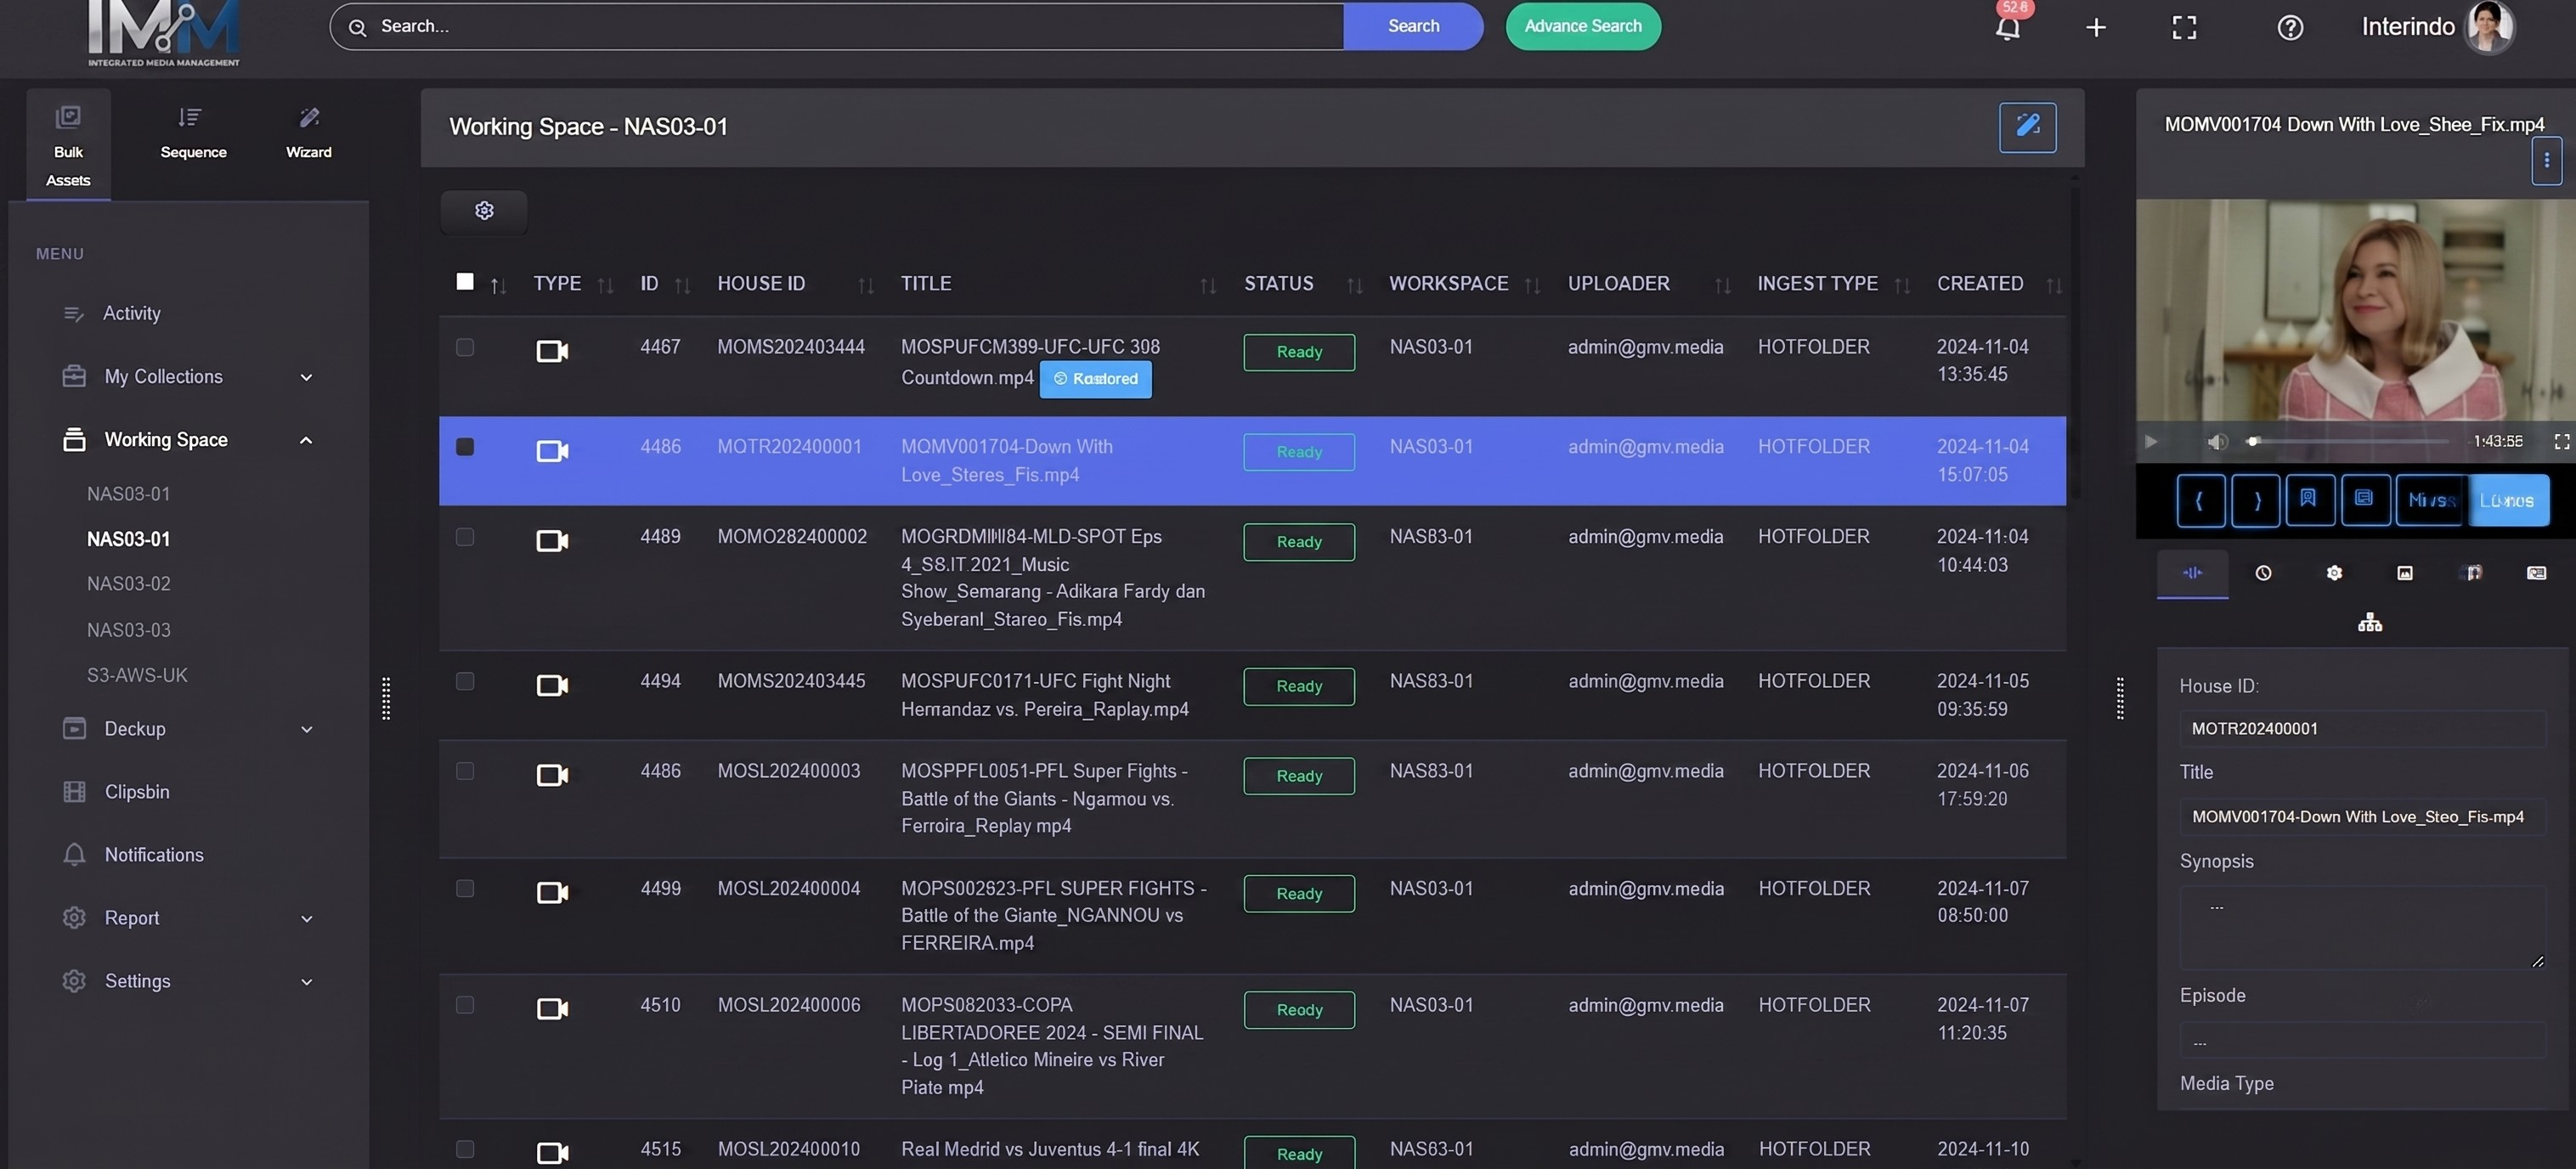Click the search text field
Screen dimensions: 2576x1169
pyautogui.click(x=838, y=26)
